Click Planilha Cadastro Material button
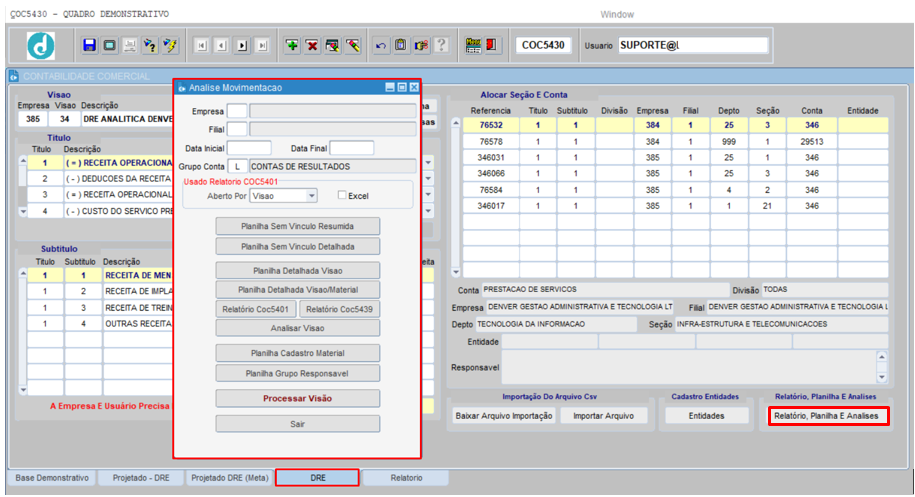The image size is (915, 497). point(298,353)
